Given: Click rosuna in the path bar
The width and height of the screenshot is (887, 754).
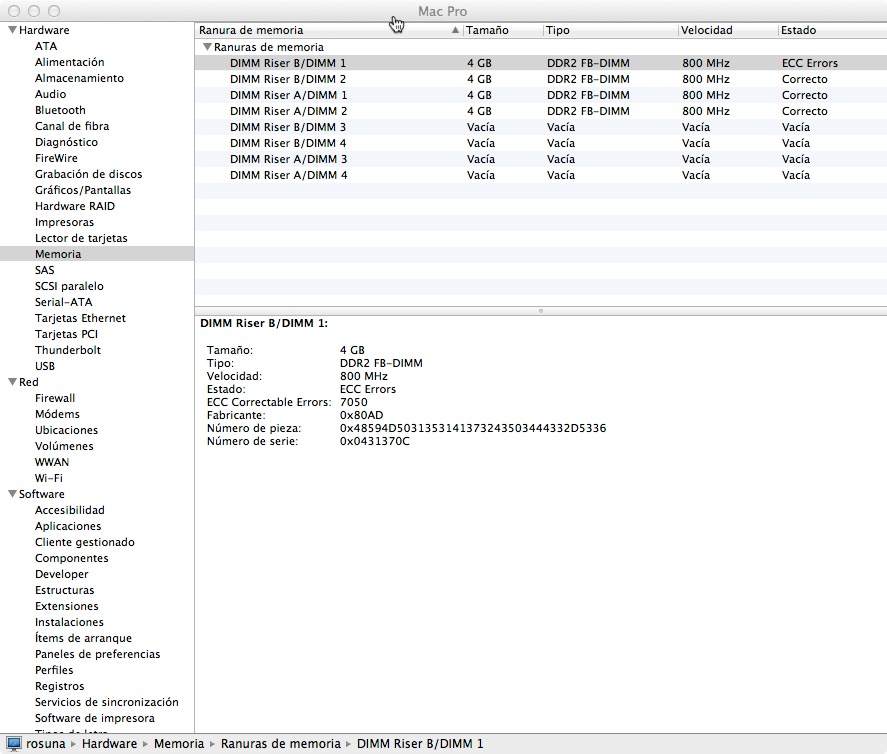Looking at the screenshot, I should [x=46, y=743].
